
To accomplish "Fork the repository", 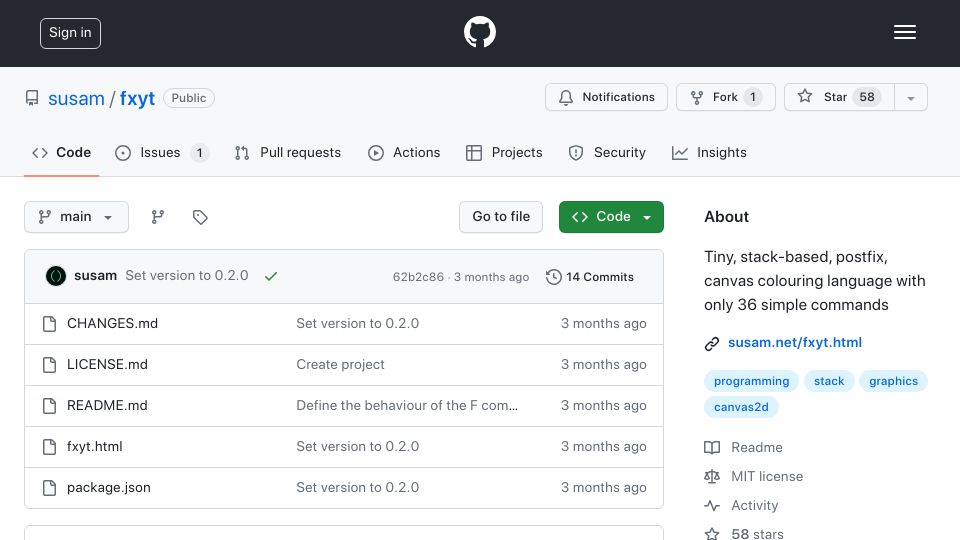I will 726,97.
